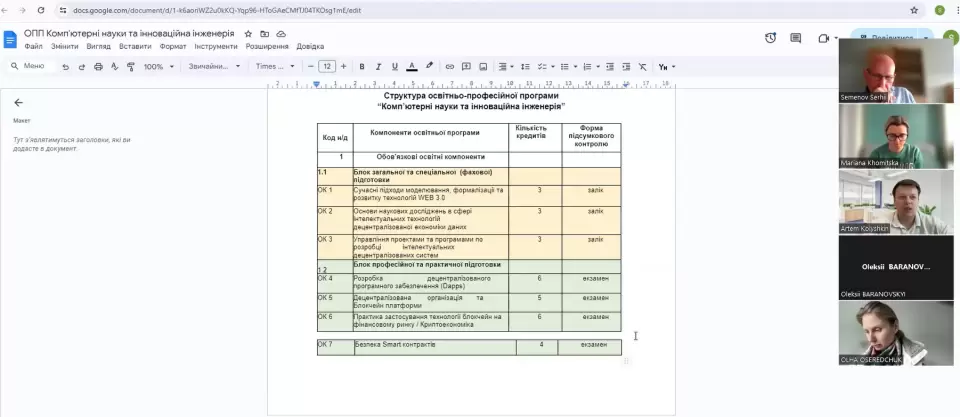Click the Redo arrow in the toolbar

point(81,67)
